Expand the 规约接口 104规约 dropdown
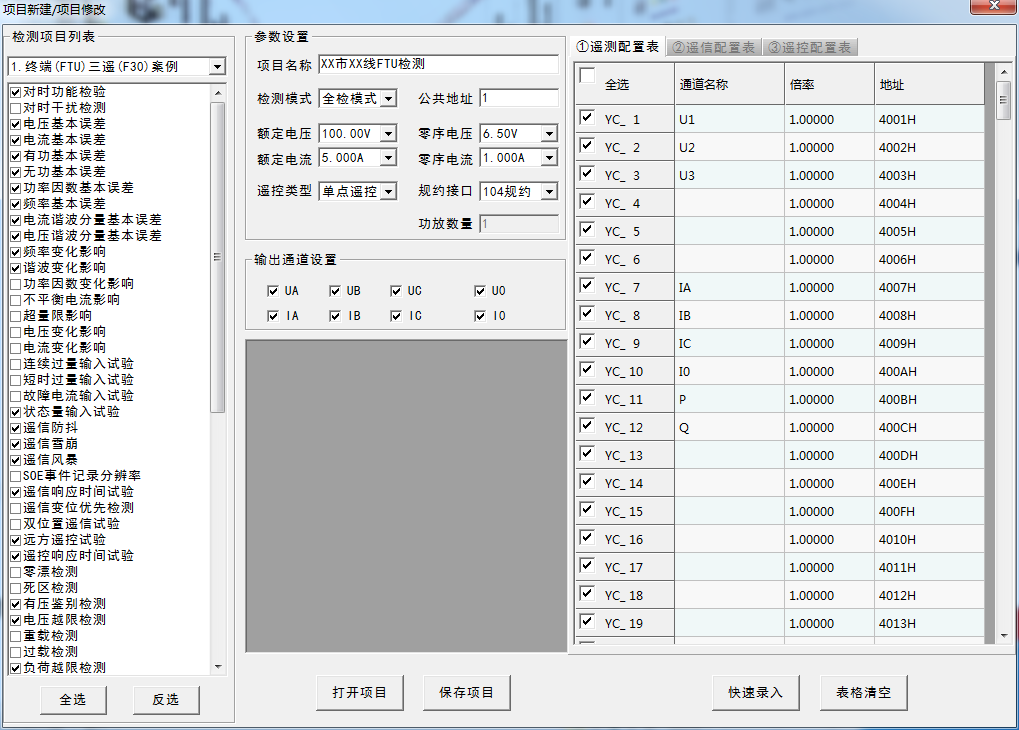 point(549,191)
